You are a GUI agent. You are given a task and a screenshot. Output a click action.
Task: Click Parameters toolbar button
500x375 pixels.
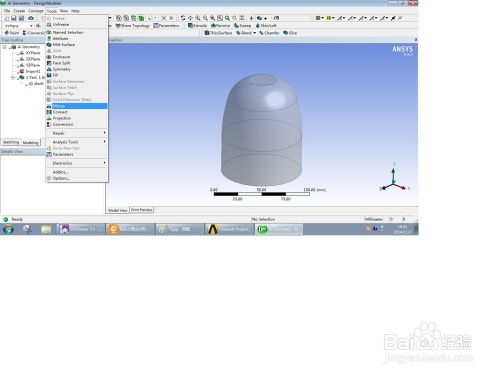tap(166, 25)
